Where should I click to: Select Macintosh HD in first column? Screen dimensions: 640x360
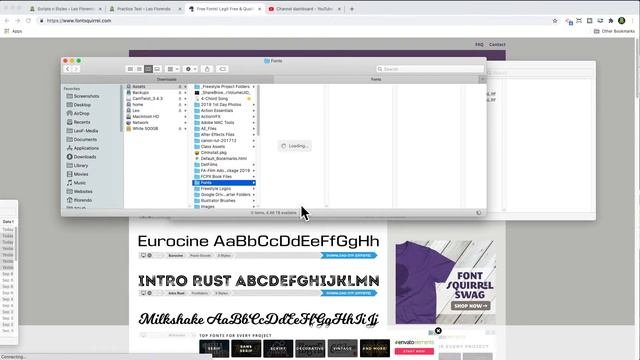click(x=156, y=116)
